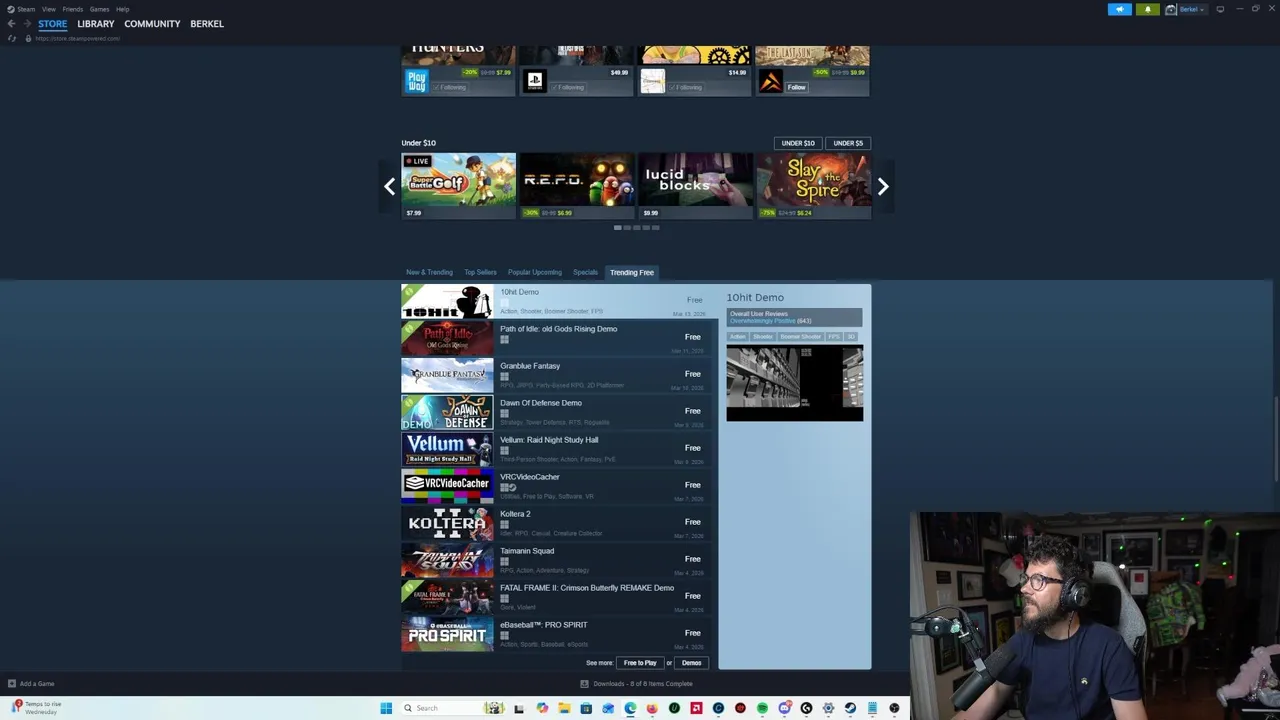Go to the COMMUNITY section
Image resolution: width=1280 pixels, height=720 pixels.
pyautogui.click(x=152, y=24)
